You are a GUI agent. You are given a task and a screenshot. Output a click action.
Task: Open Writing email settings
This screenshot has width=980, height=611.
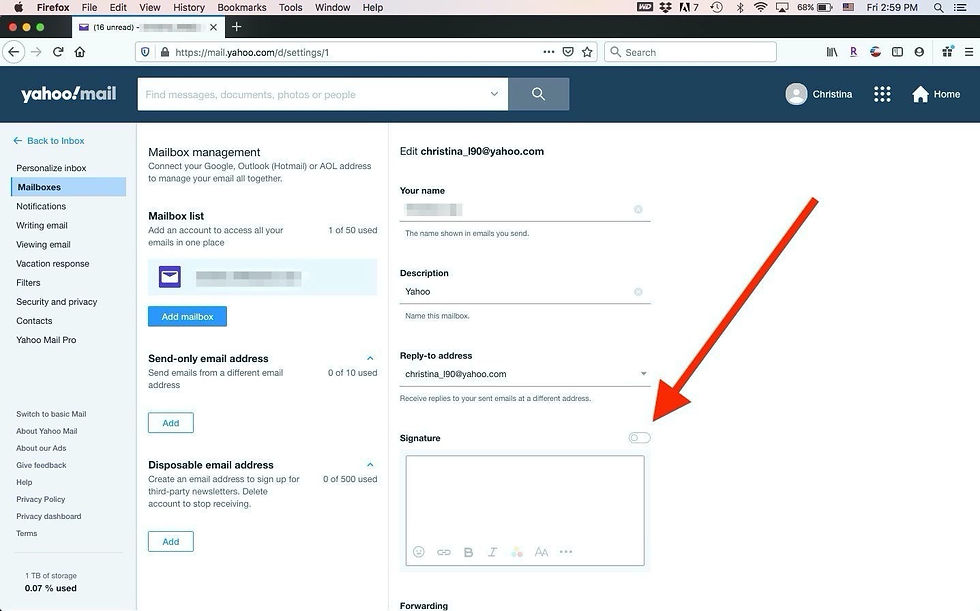click(42, 226)
